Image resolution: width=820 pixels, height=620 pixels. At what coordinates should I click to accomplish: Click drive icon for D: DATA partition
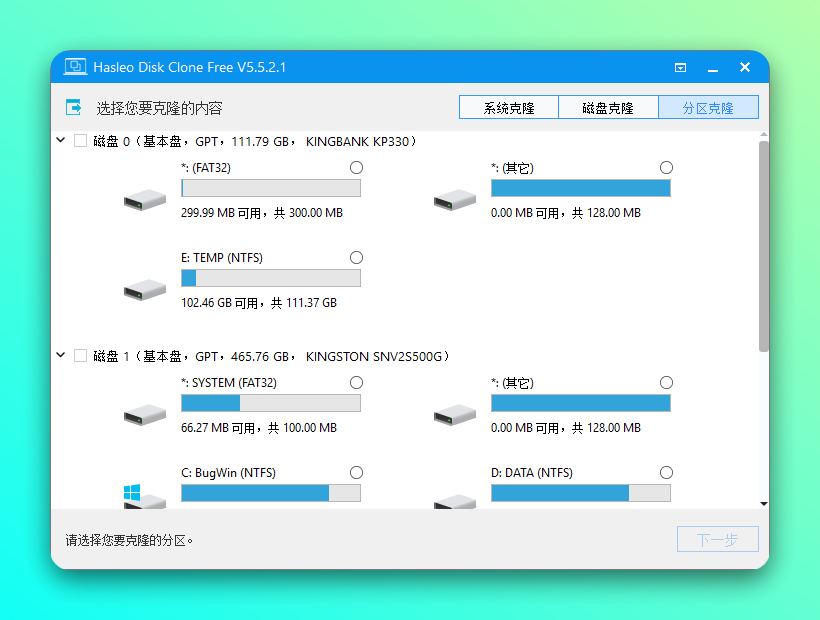[455, 501]
